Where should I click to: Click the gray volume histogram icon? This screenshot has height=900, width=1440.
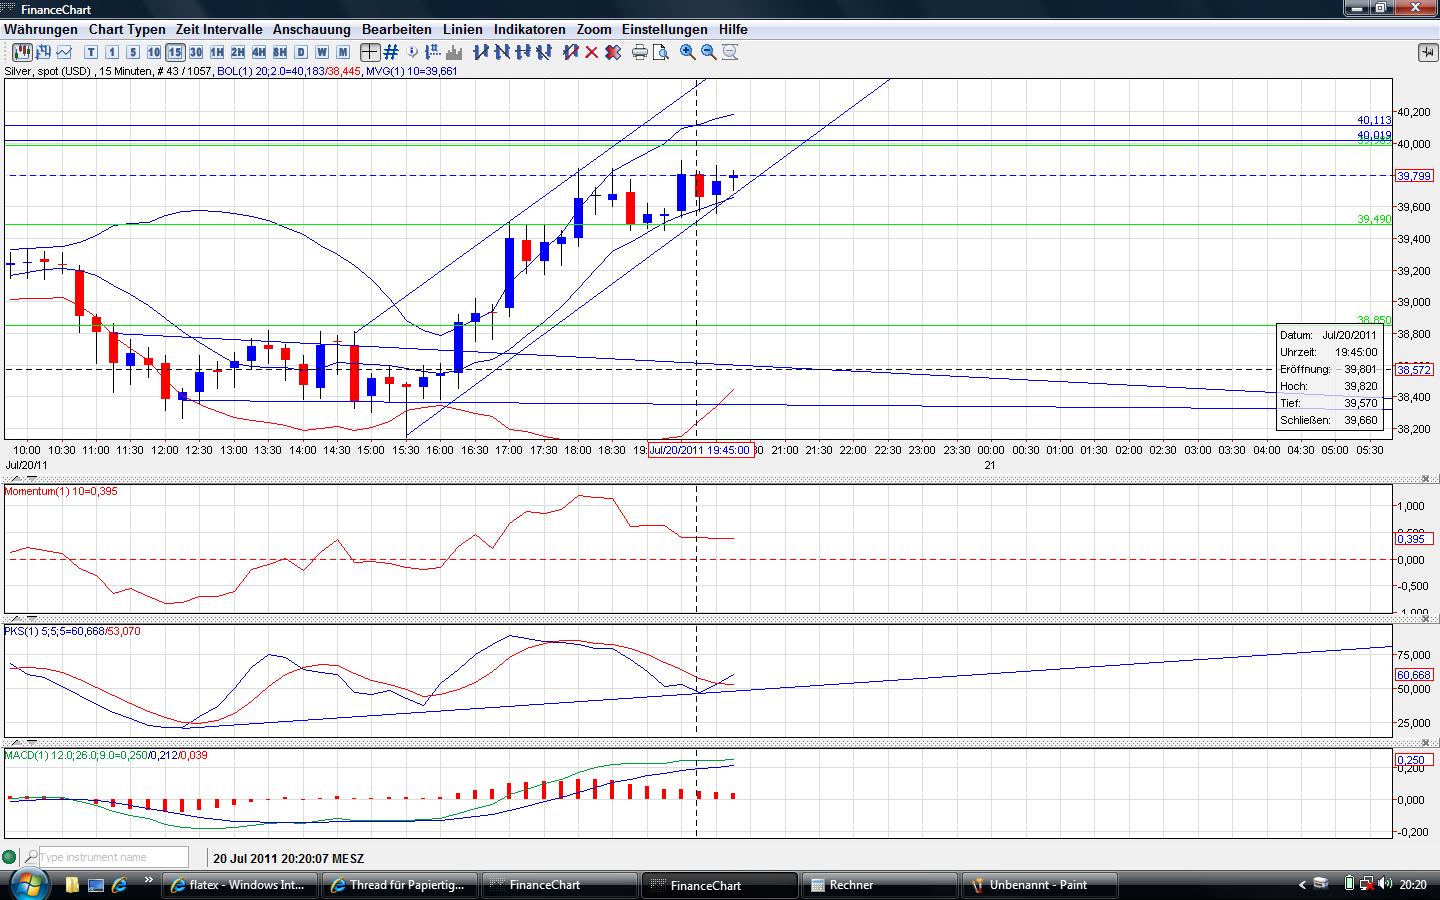(454, 52)
